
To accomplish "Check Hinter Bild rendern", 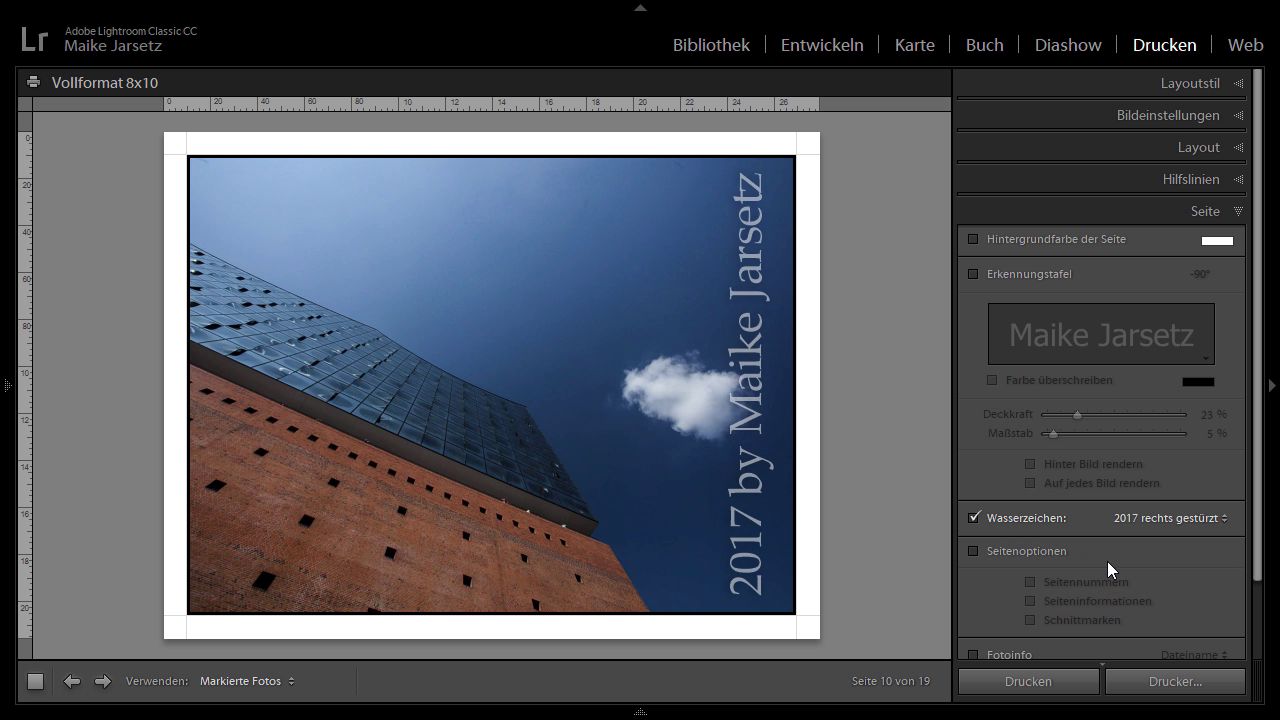I will pyautogui.click(x=1030, y=464).
